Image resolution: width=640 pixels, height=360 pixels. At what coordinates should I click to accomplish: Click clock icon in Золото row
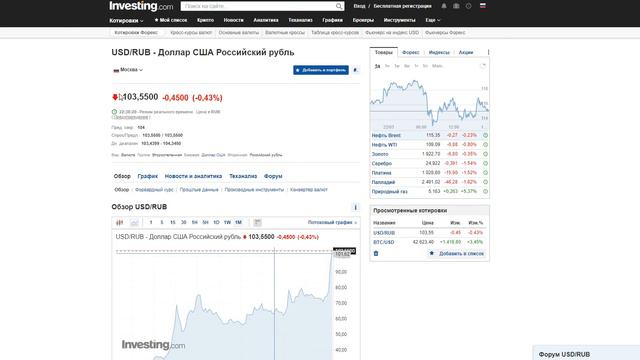click(485, 154)
